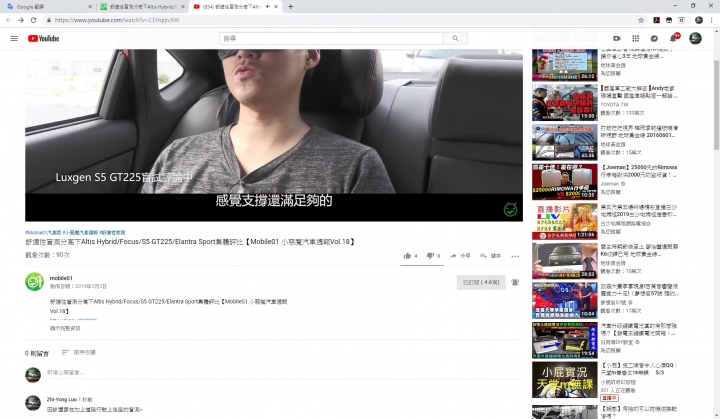The width and height of the screenshot is (720, 419).
Task: Select the active YouTube video tab
Action: (230, 7)
